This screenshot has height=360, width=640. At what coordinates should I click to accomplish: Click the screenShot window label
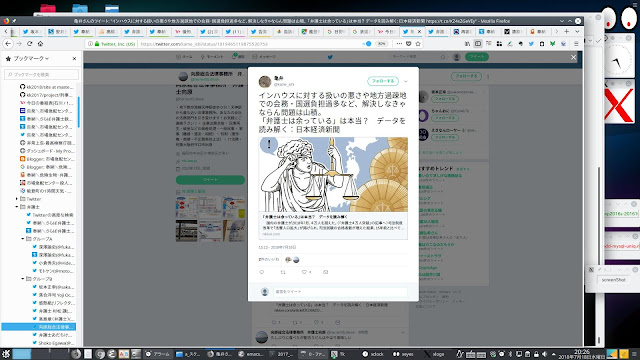tap(613, 280)
